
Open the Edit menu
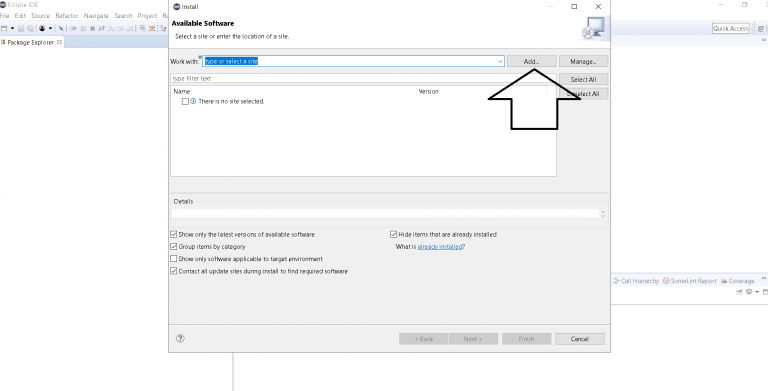click(20, 16)
